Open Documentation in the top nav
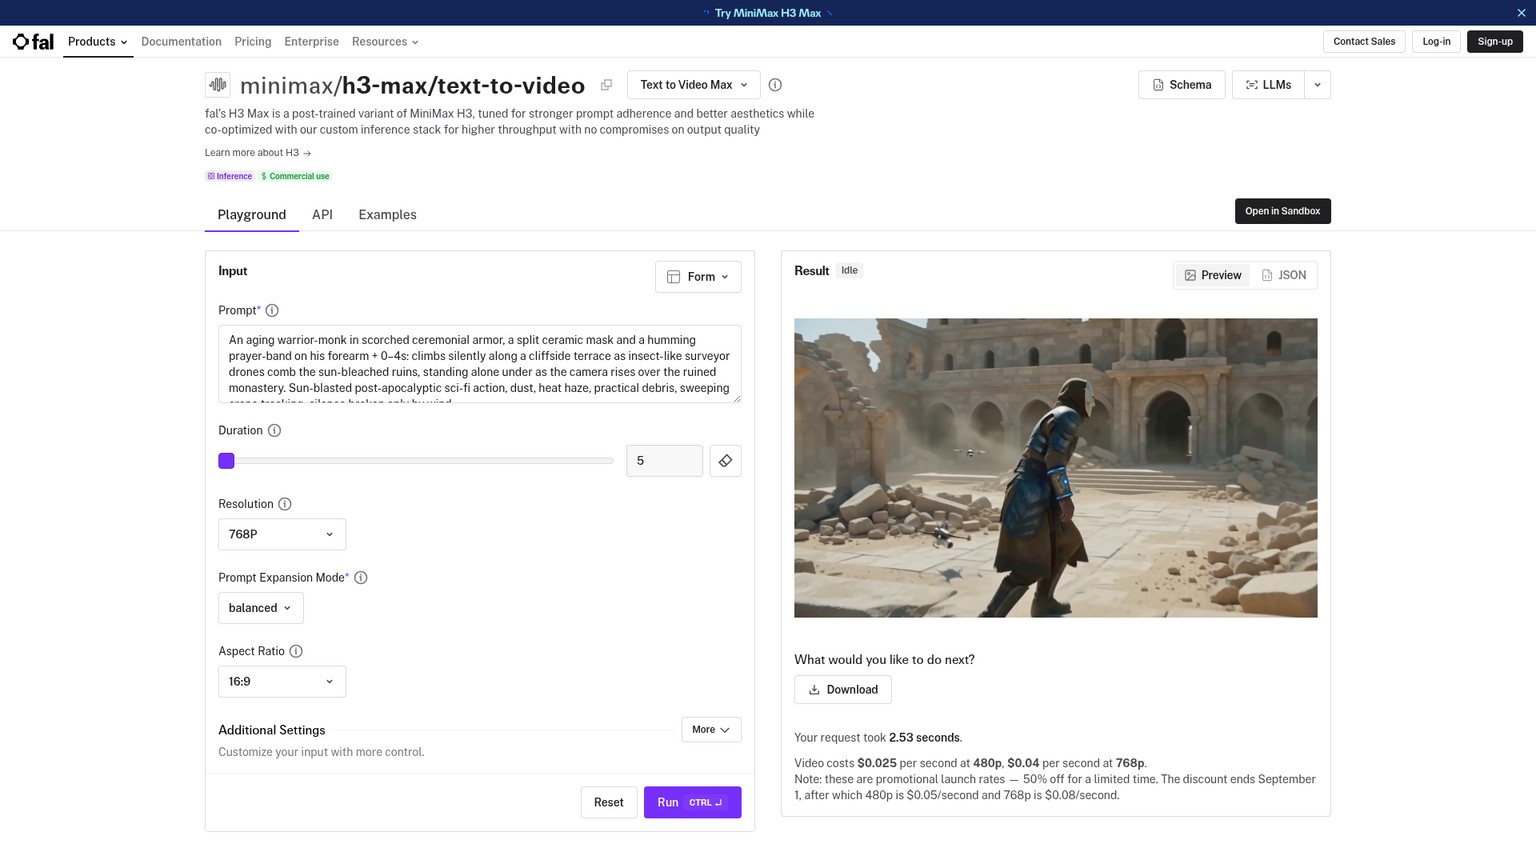The width and height of the screenshot is (1536, 864). (x=181, y=42)
